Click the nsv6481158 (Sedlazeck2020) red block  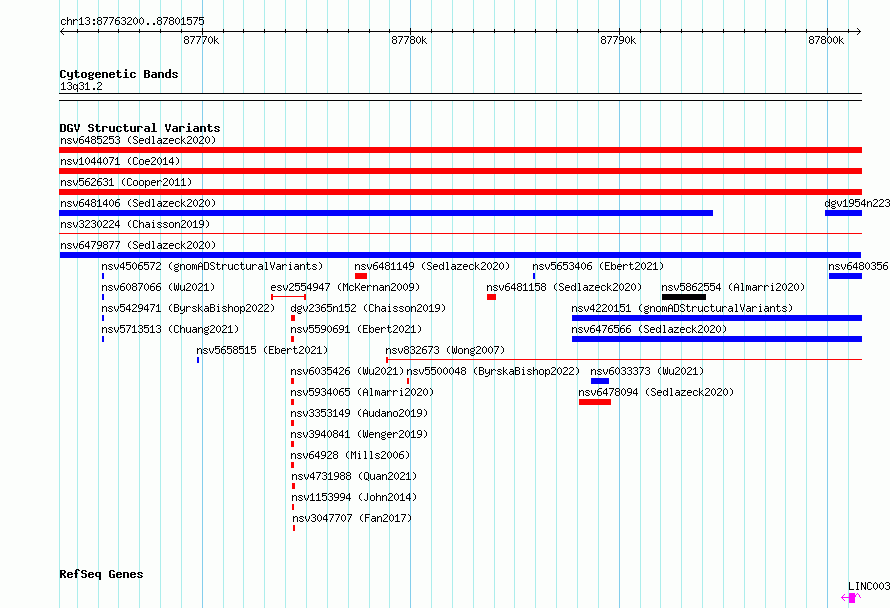pyautogui.click(x=492, y=297)
